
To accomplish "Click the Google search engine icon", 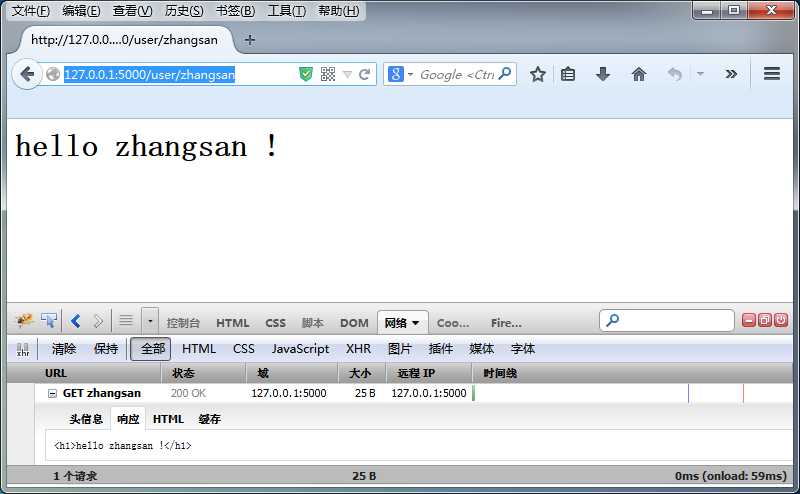I will [395, 75].
